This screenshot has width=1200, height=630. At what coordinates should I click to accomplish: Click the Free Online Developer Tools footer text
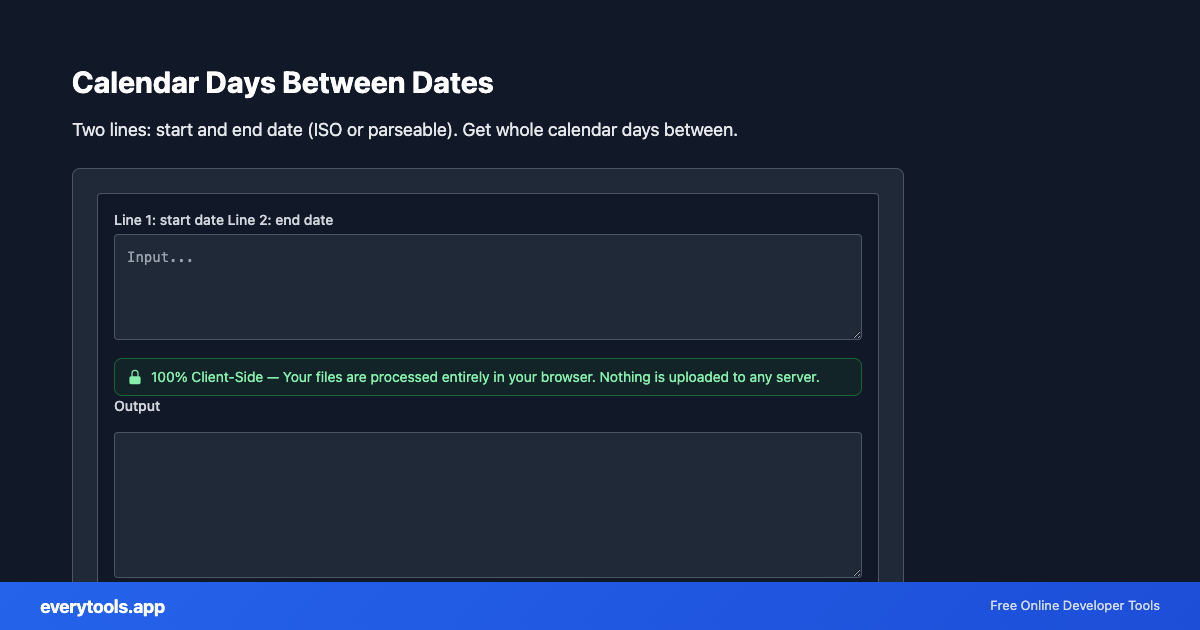tap(1074, 605)
